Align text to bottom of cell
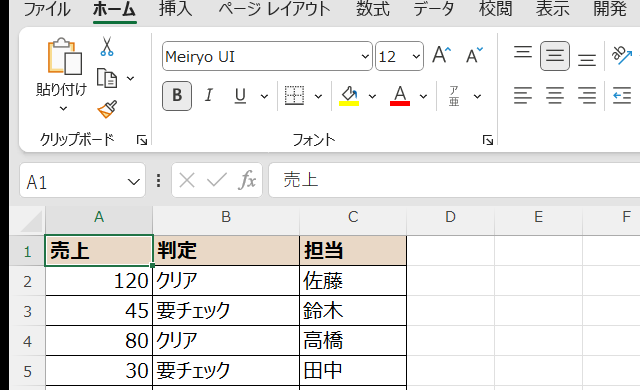 (587, 60)
